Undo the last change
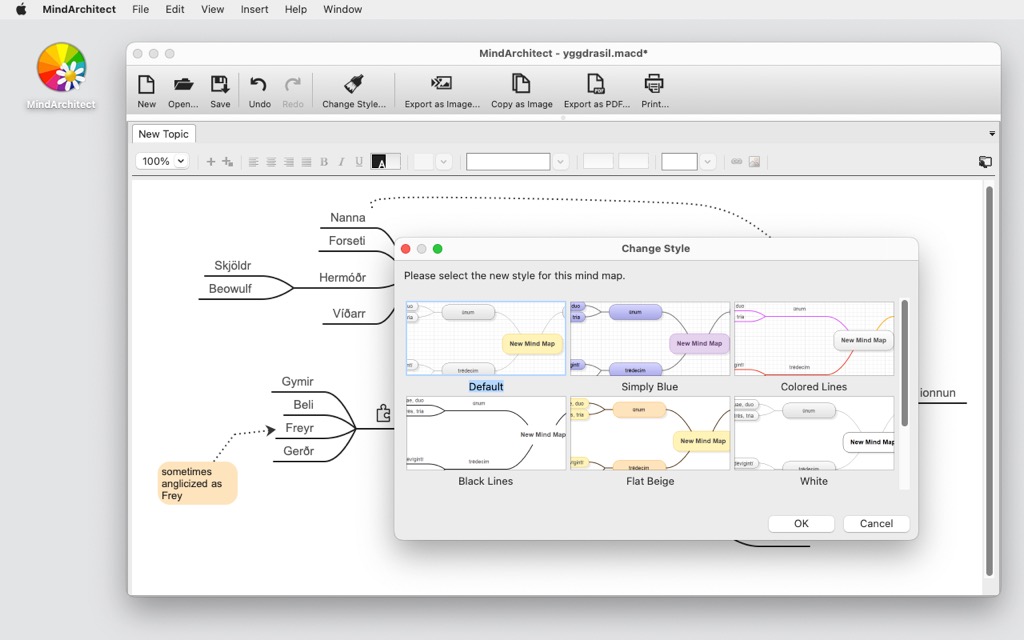The height and width of the screenshot is (640, 1024). pos(258,90)
